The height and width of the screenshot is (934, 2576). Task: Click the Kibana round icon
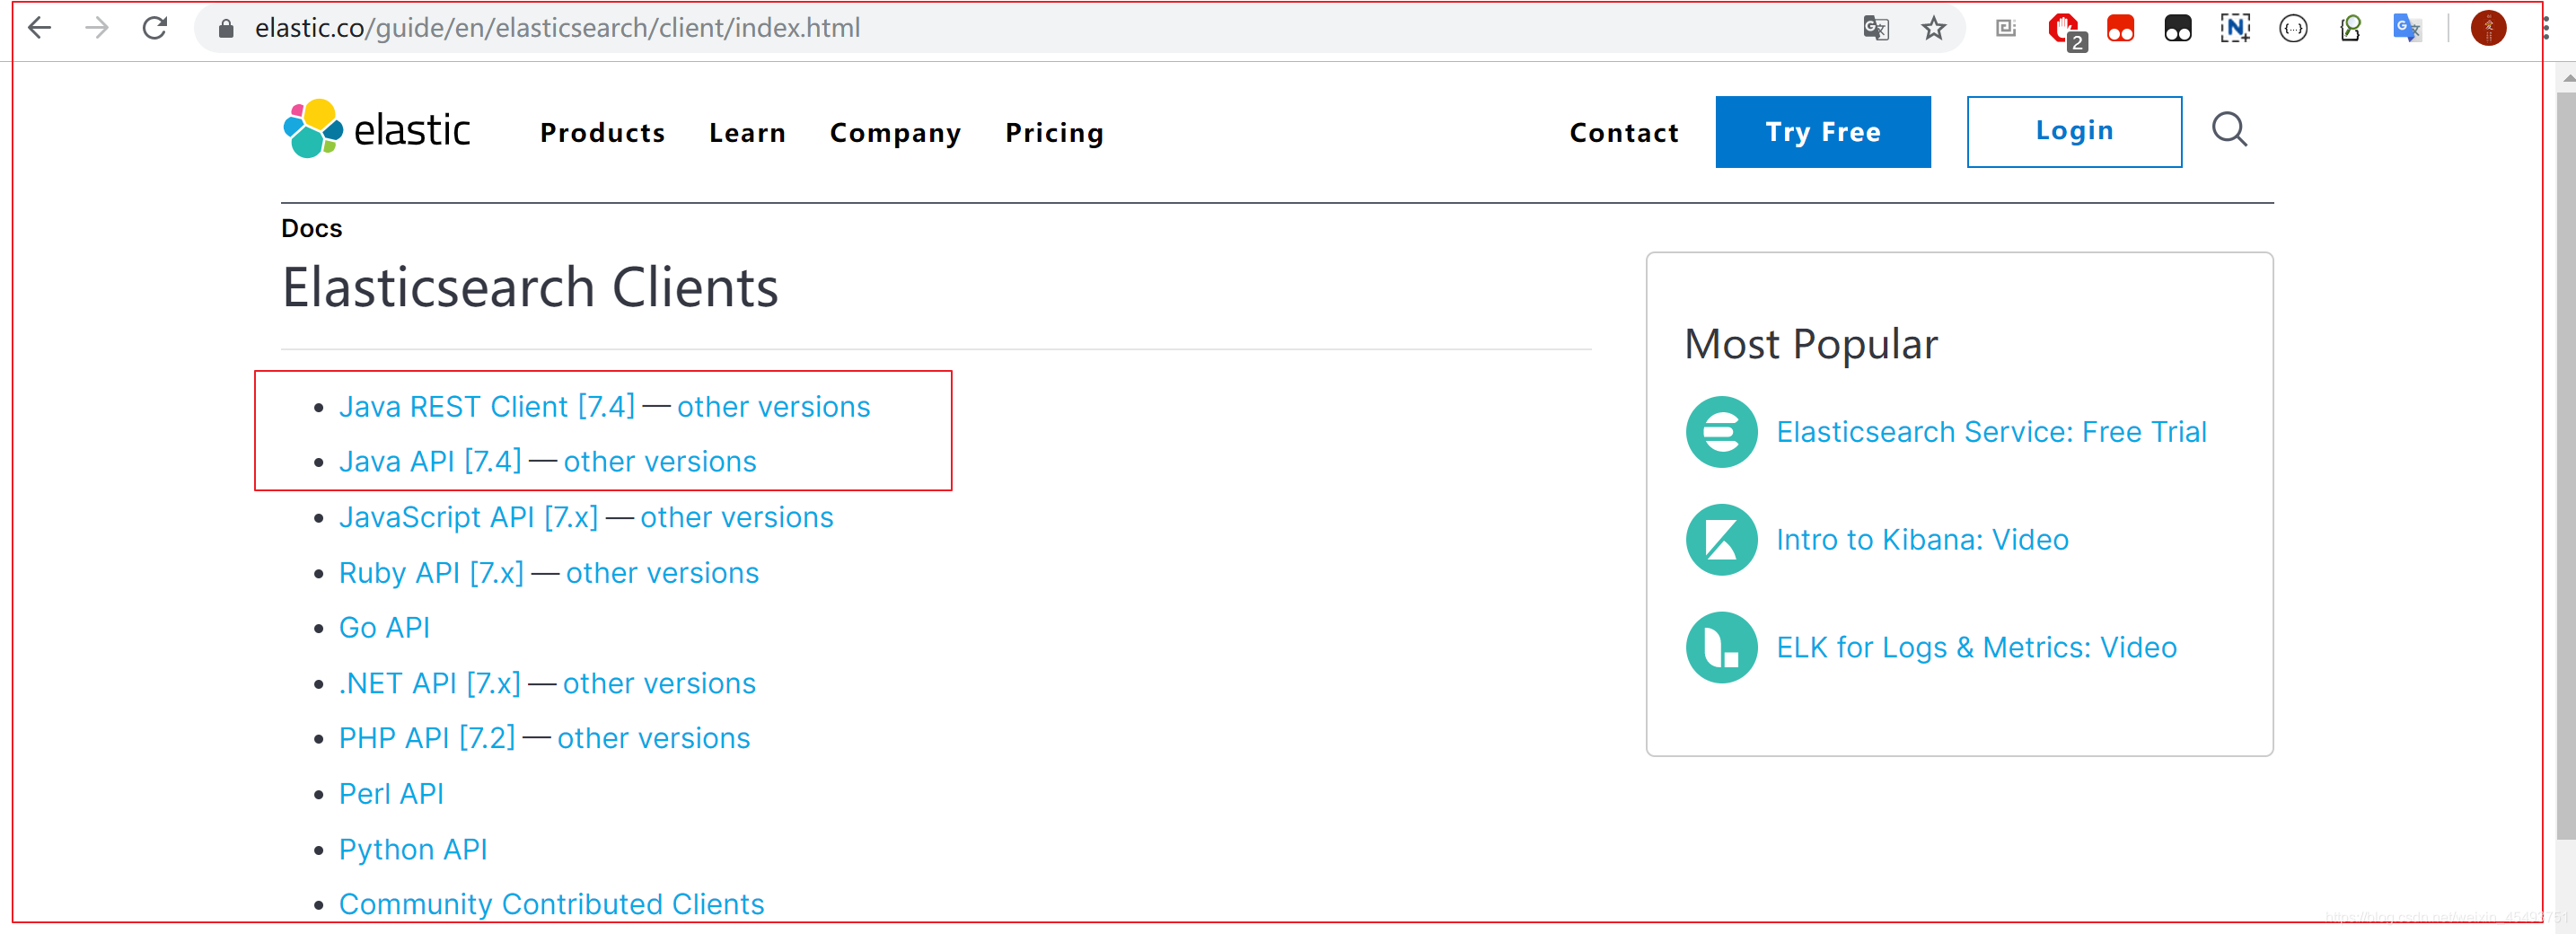click(1721, 540)
